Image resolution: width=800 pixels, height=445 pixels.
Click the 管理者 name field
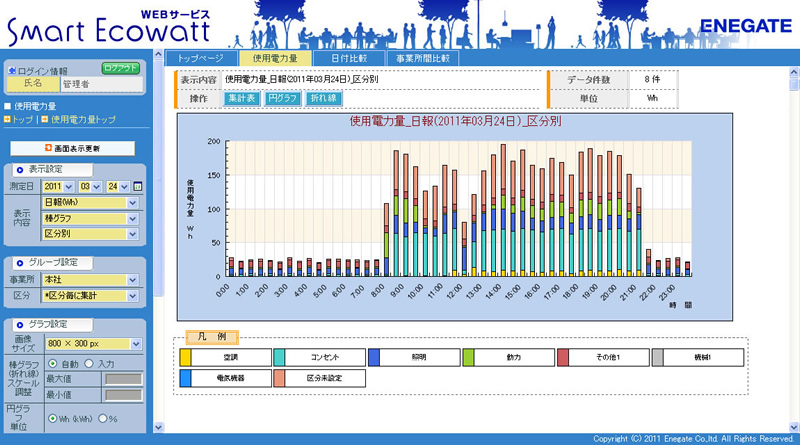click(102, 84)
